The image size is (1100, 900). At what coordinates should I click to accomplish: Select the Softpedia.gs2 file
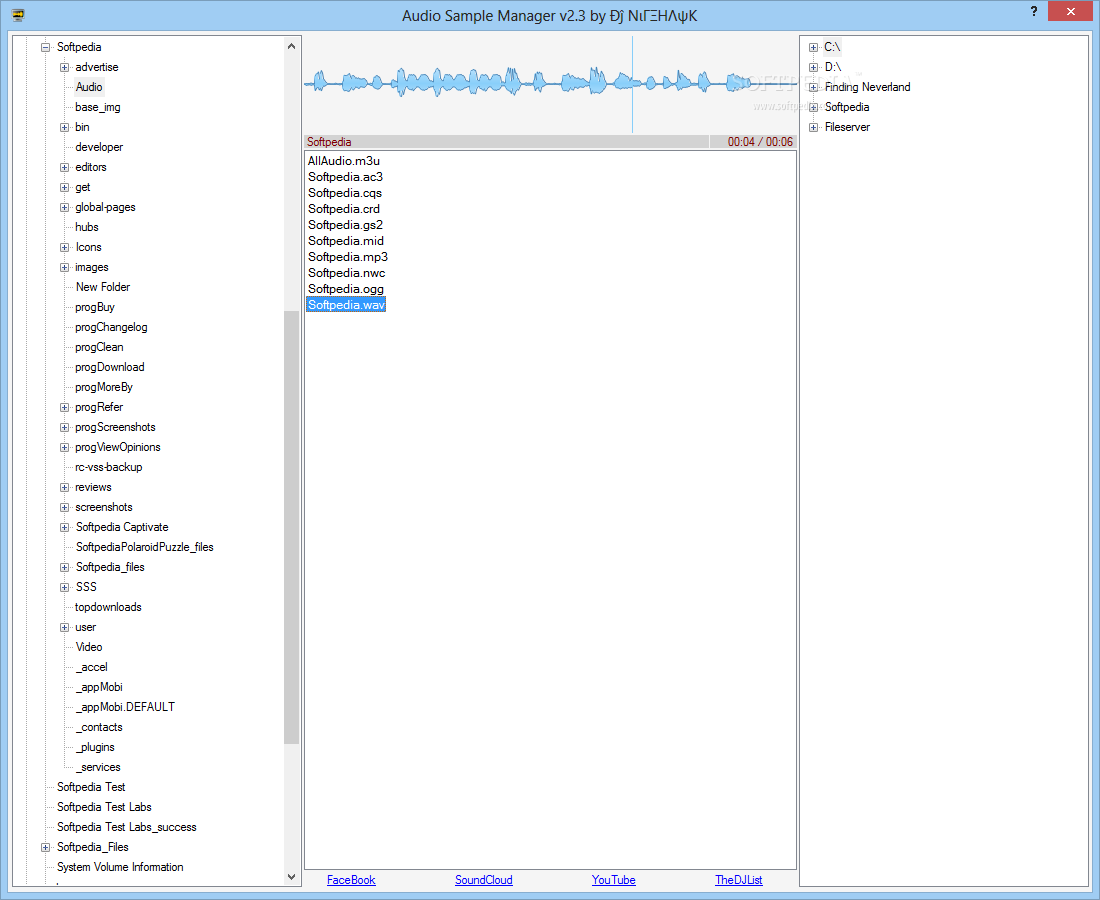coord(345,225)
